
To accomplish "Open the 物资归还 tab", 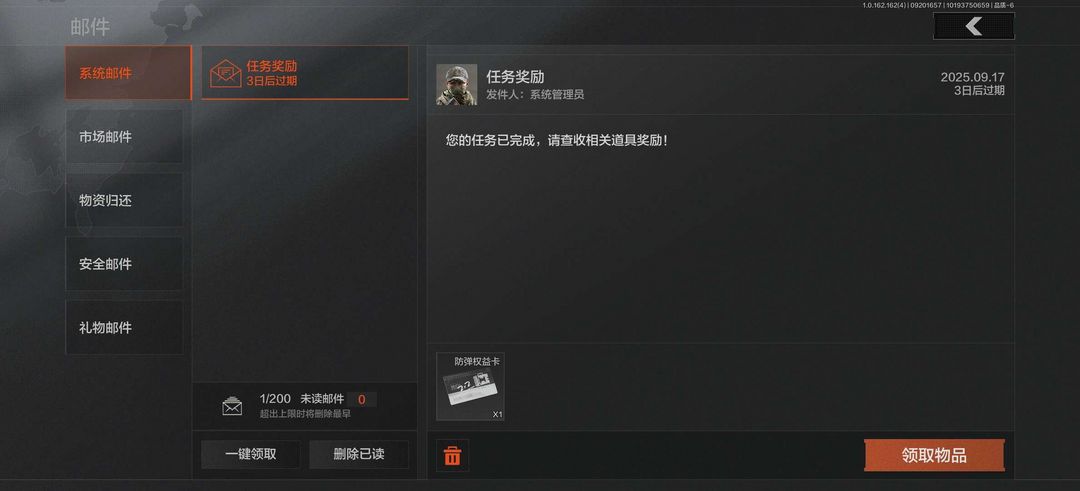I will click(125, 200).
